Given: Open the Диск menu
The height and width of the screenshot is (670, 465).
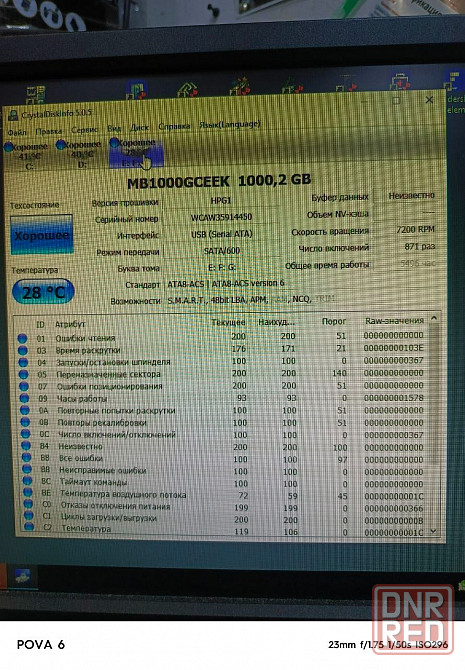Looking at the screenshot, I should point(139,127).
